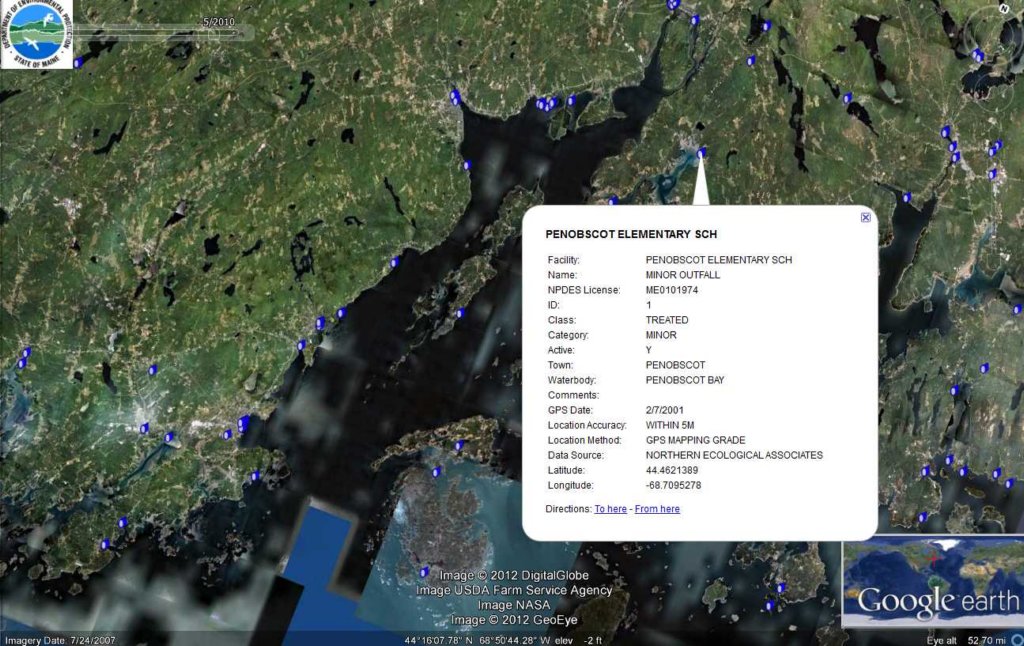Open directions 'From here' link

pos(657,509)
